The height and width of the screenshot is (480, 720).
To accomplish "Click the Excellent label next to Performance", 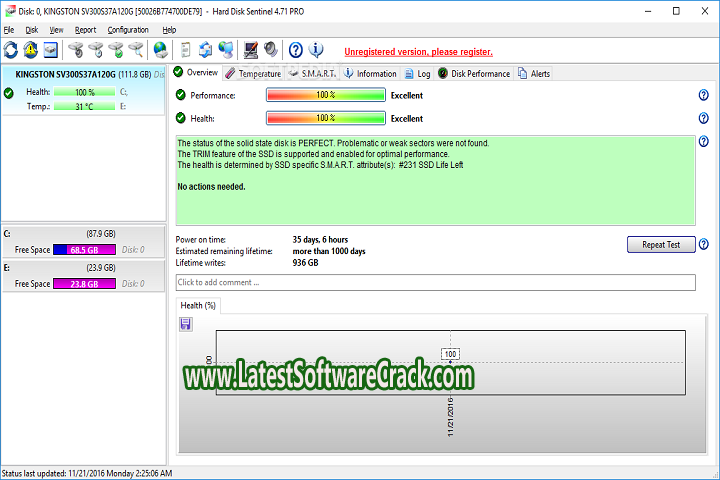I will click(407, 96).
